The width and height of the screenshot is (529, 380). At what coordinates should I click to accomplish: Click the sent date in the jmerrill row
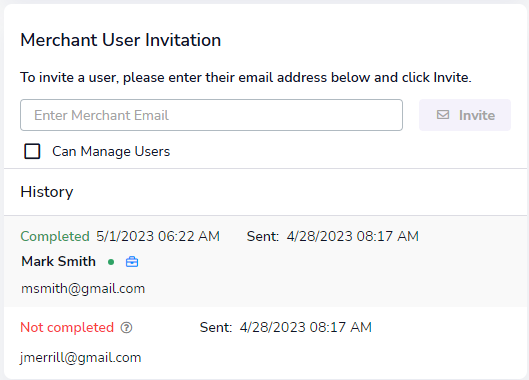pos(306,327)
